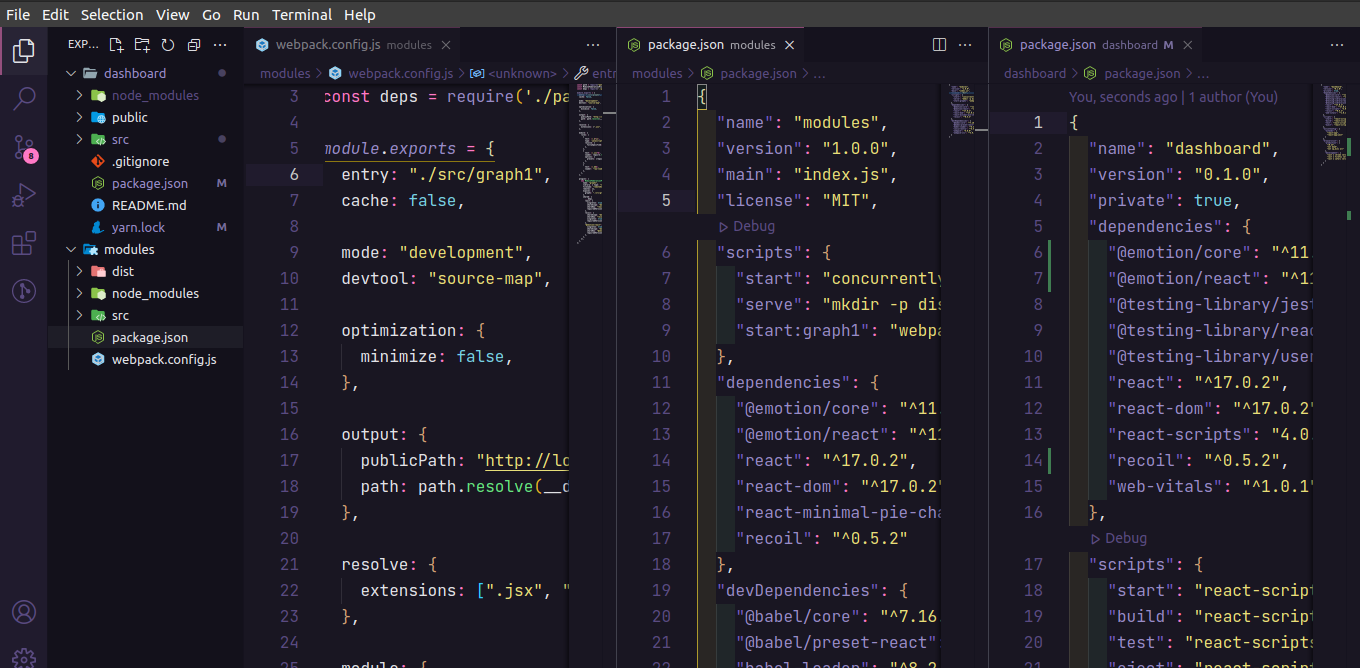Create a new file in the Explorer
This screenshot has width=1360, height=668.
coord(115,44)
